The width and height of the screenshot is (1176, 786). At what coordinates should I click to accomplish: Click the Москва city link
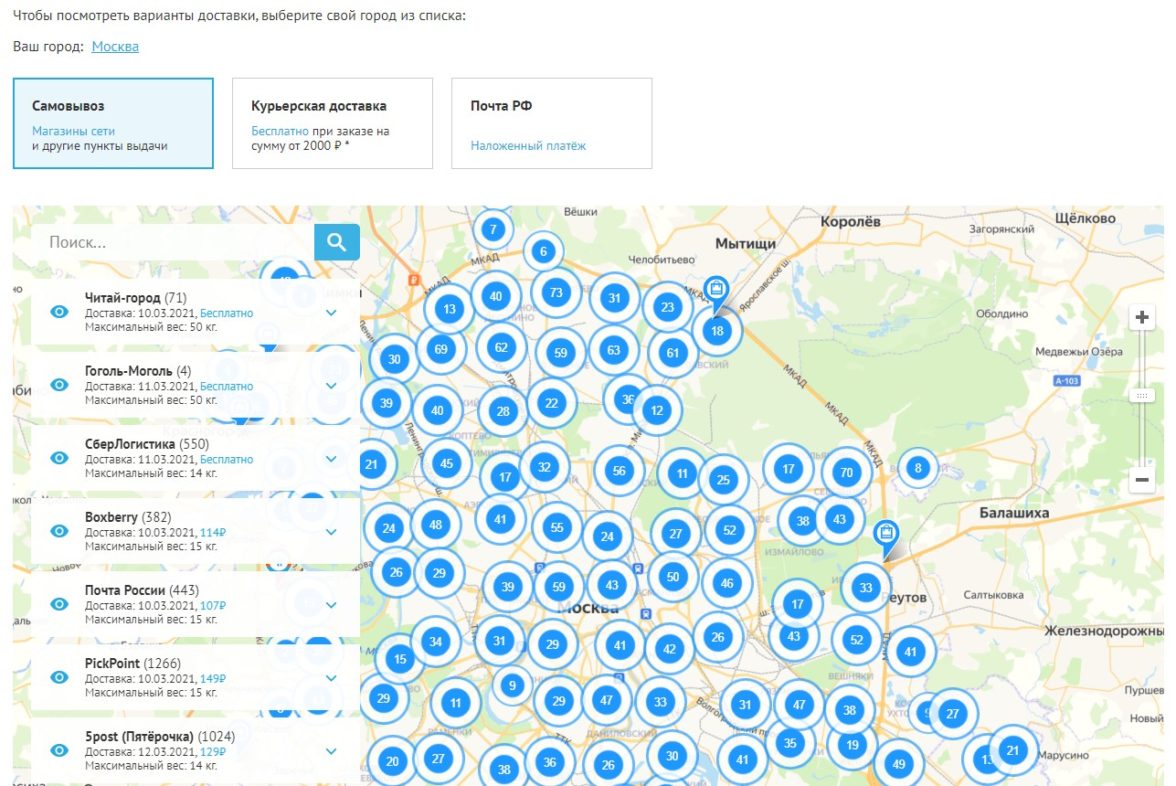pyautogui.click(x=115, y=47)
